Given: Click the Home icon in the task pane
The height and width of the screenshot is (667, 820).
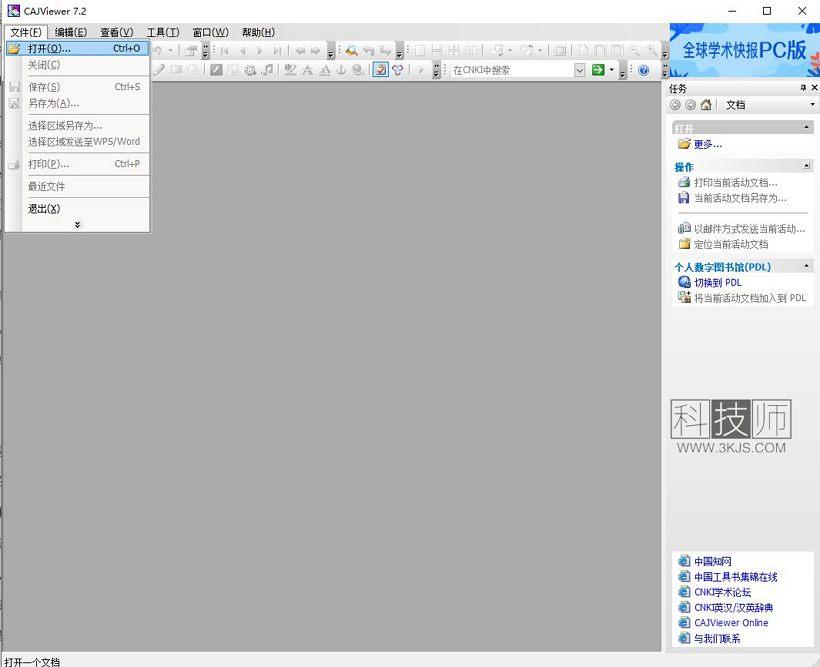Looking at the screenshot, I should pyautogui.click(x=706, y=105).
